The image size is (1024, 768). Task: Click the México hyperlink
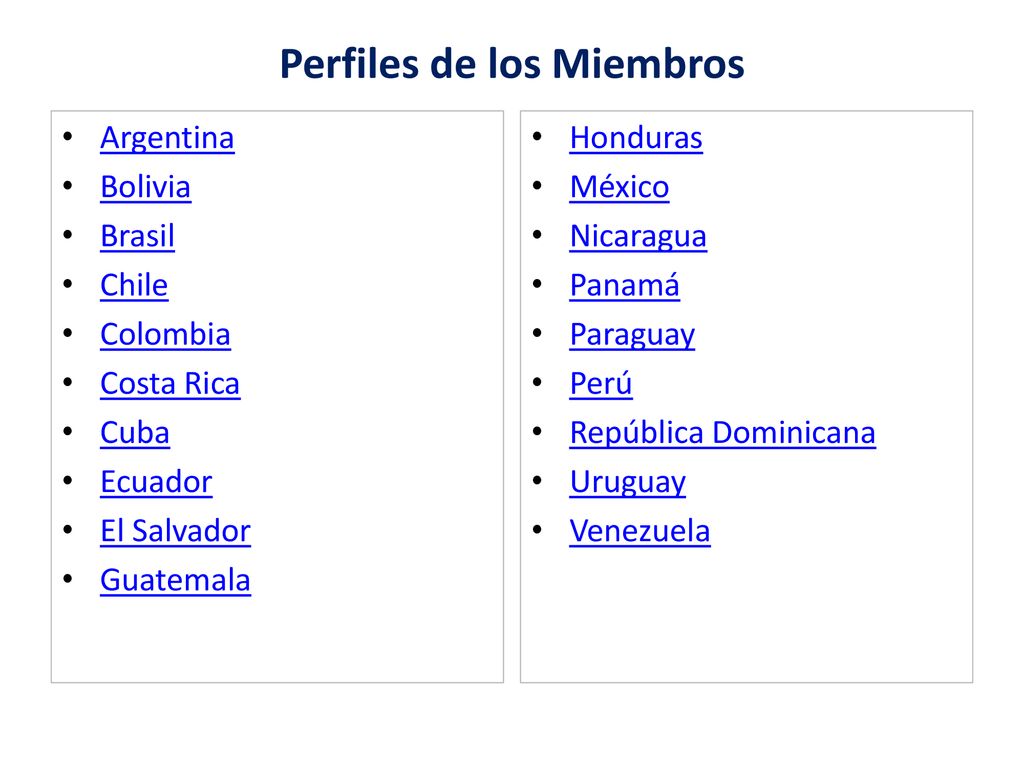click(x=619, y=187)
